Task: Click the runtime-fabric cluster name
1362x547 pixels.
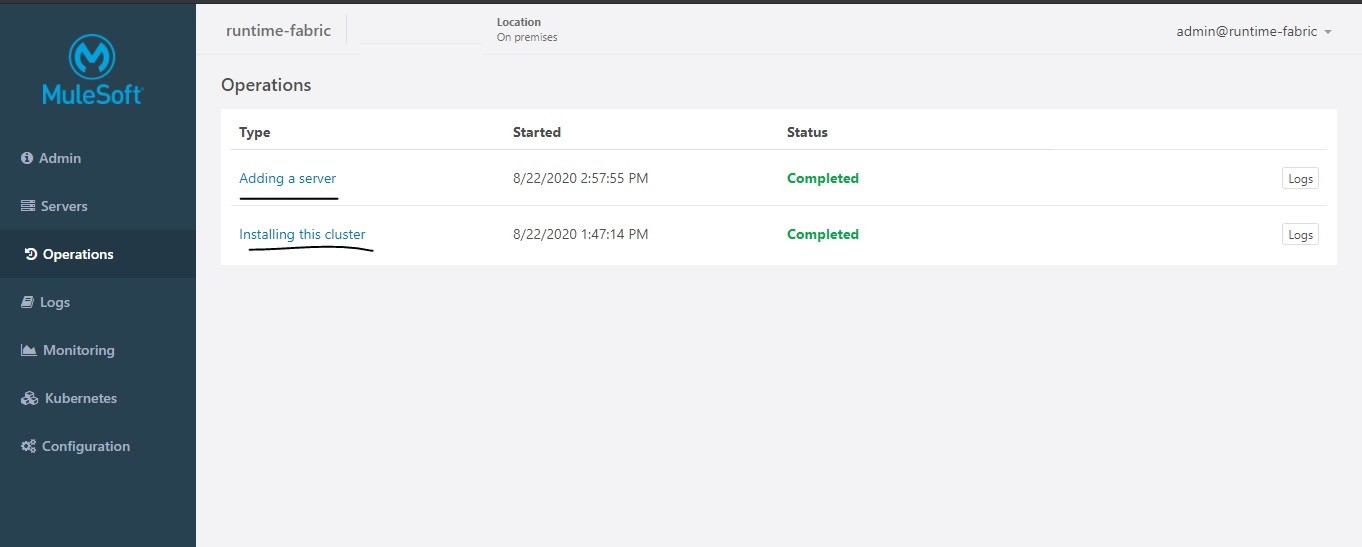Action: coord(278,31)
